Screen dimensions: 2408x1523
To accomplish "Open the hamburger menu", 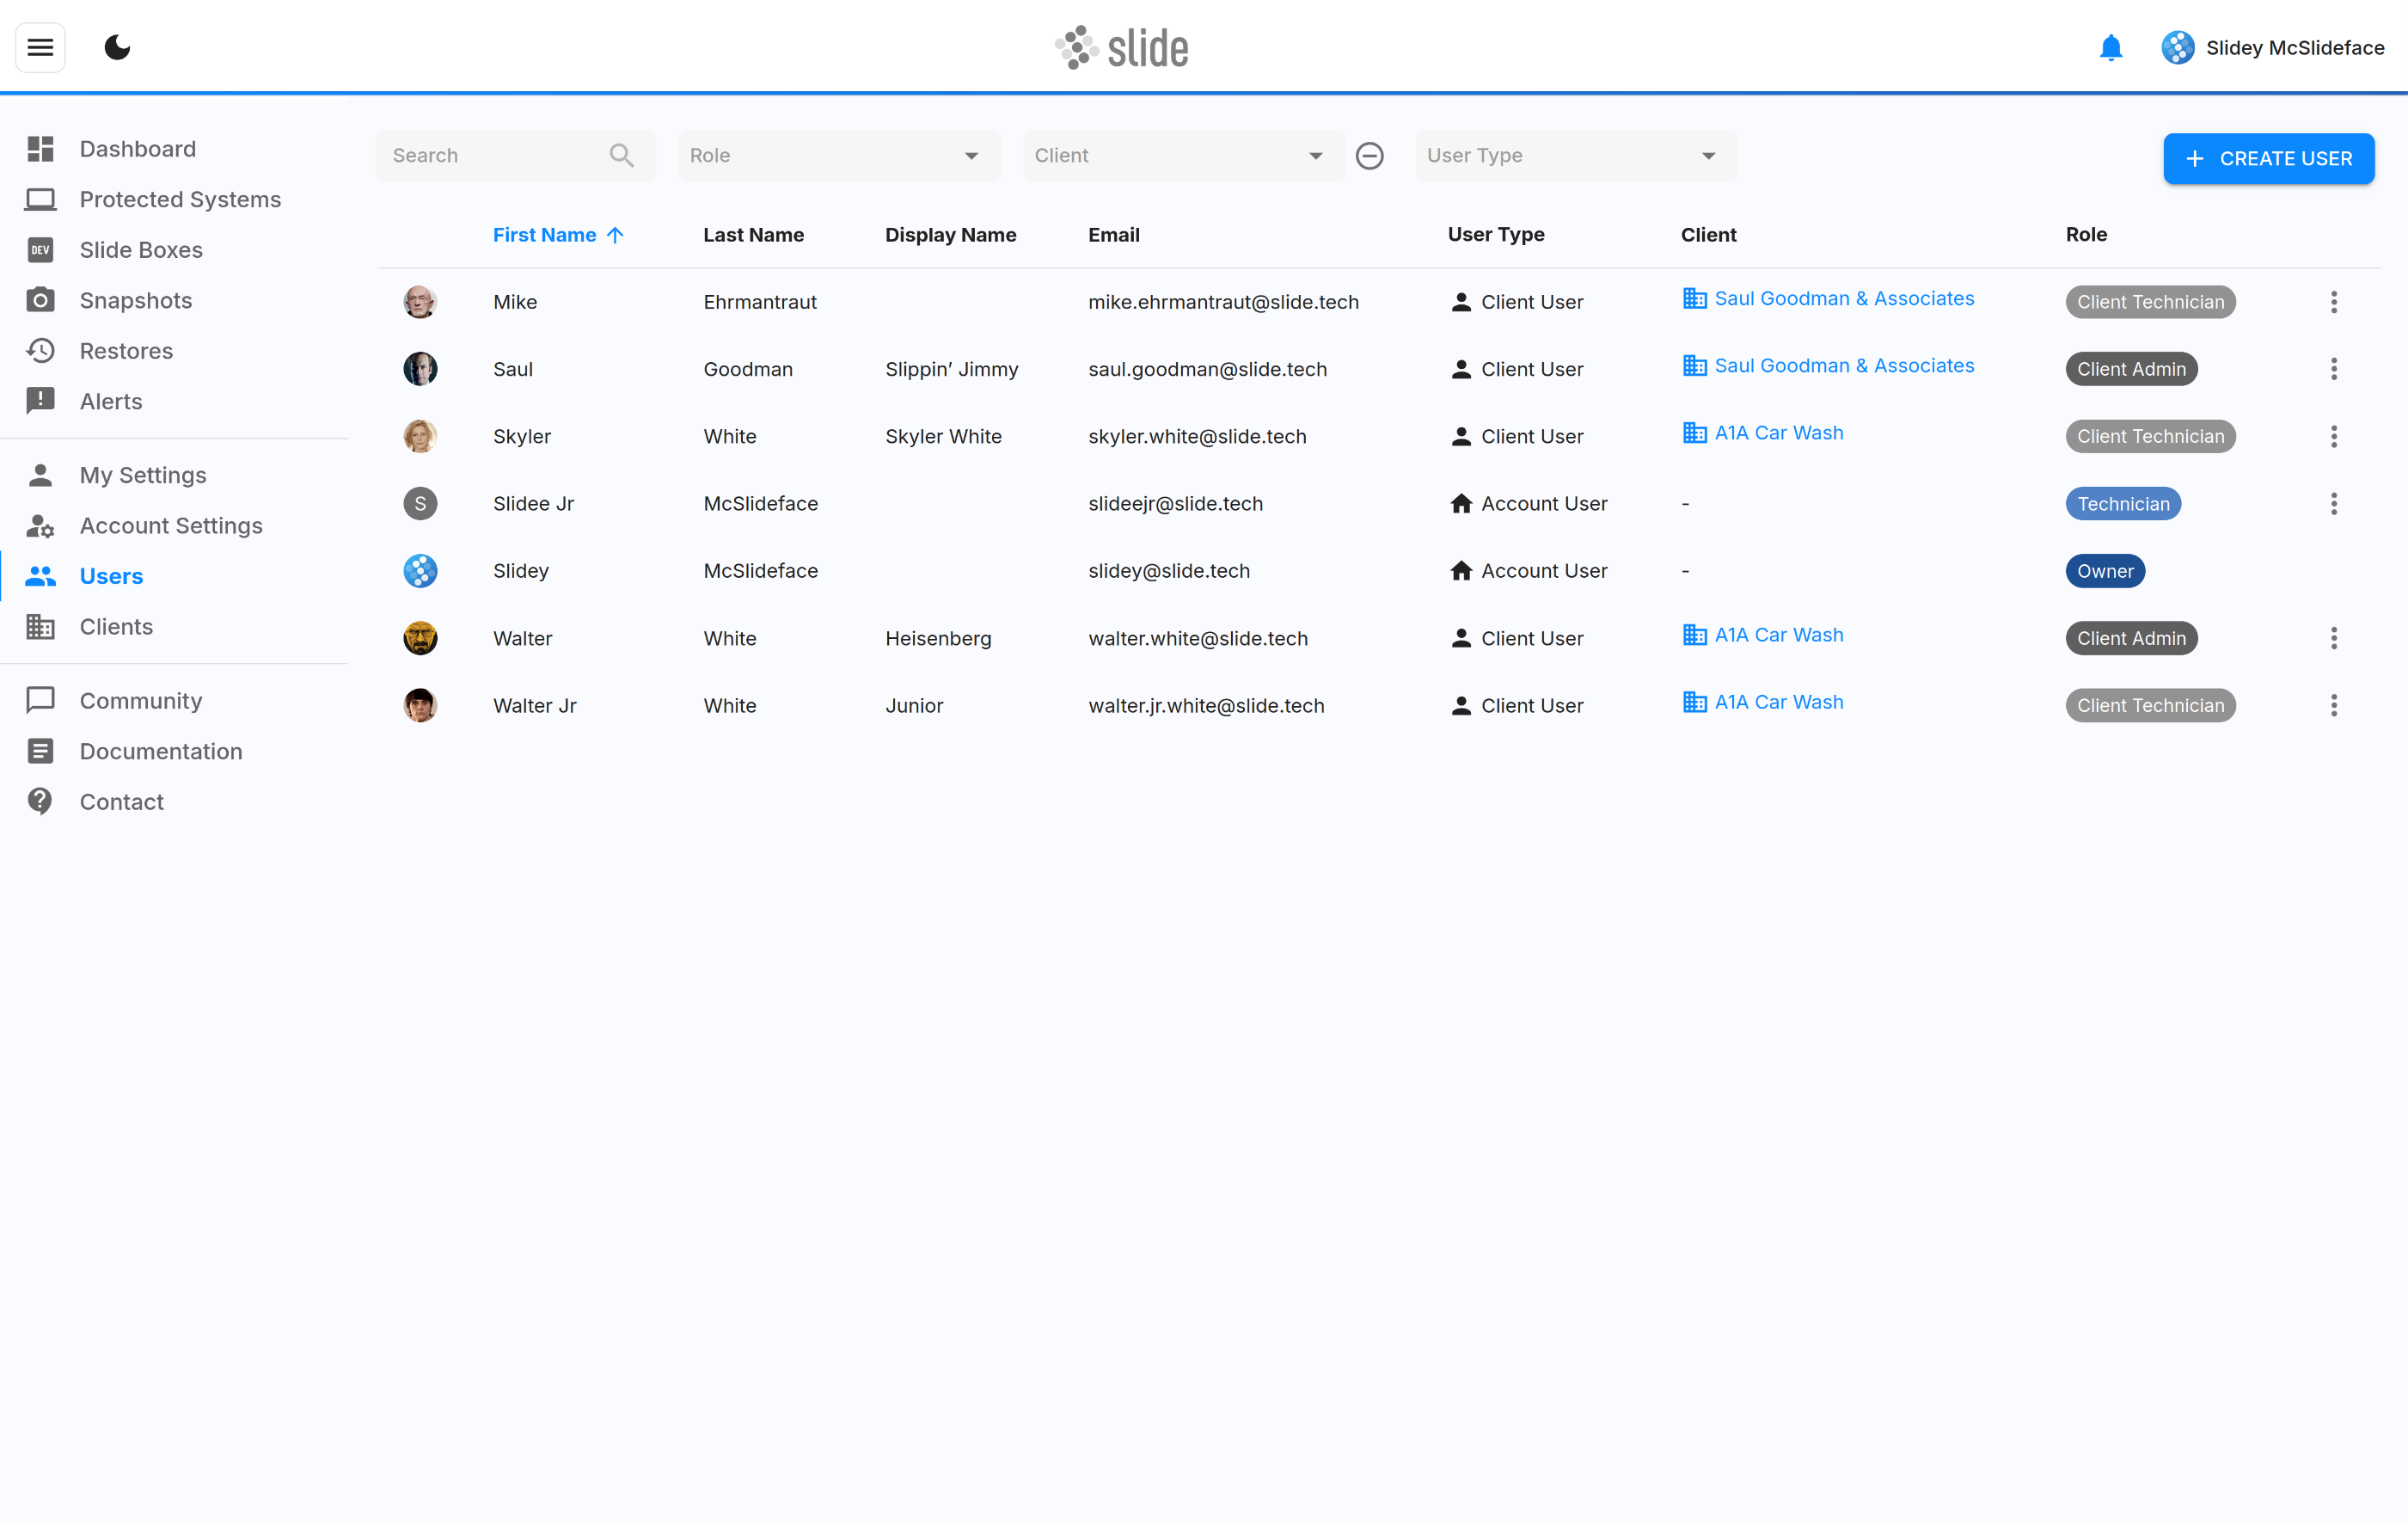I will pyautogui.click(x=40, y=47).
